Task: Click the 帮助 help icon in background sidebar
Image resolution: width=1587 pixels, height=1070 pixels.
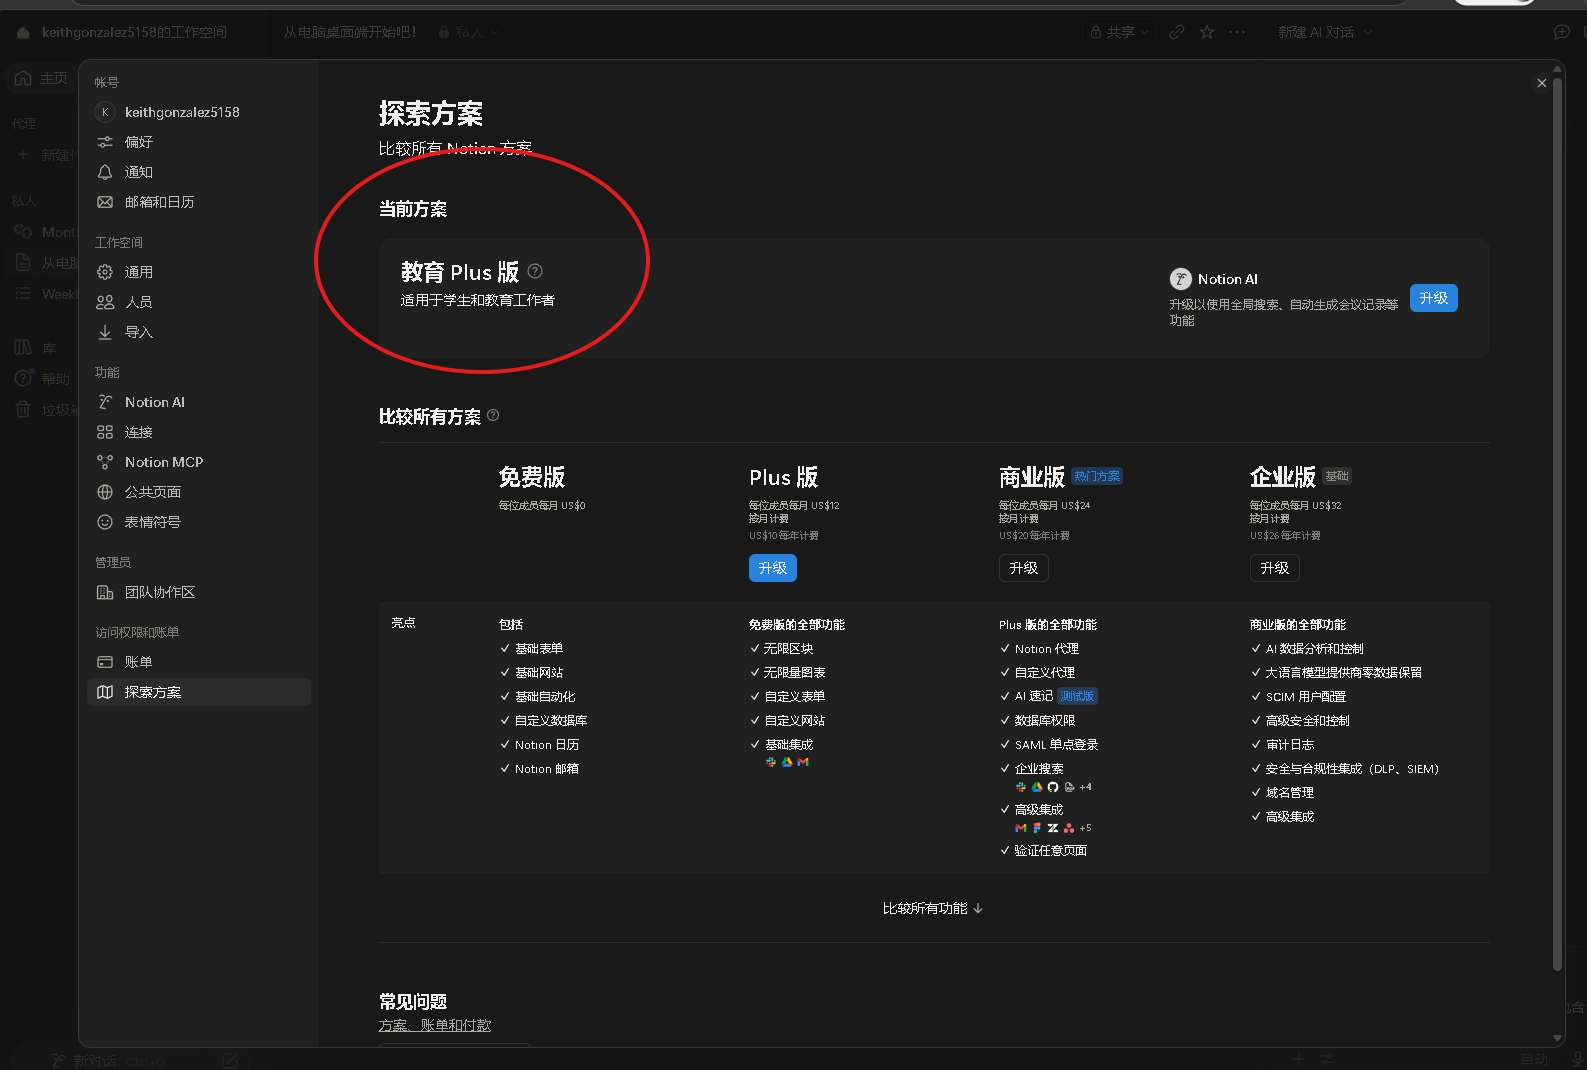Action: click(23, 378)
